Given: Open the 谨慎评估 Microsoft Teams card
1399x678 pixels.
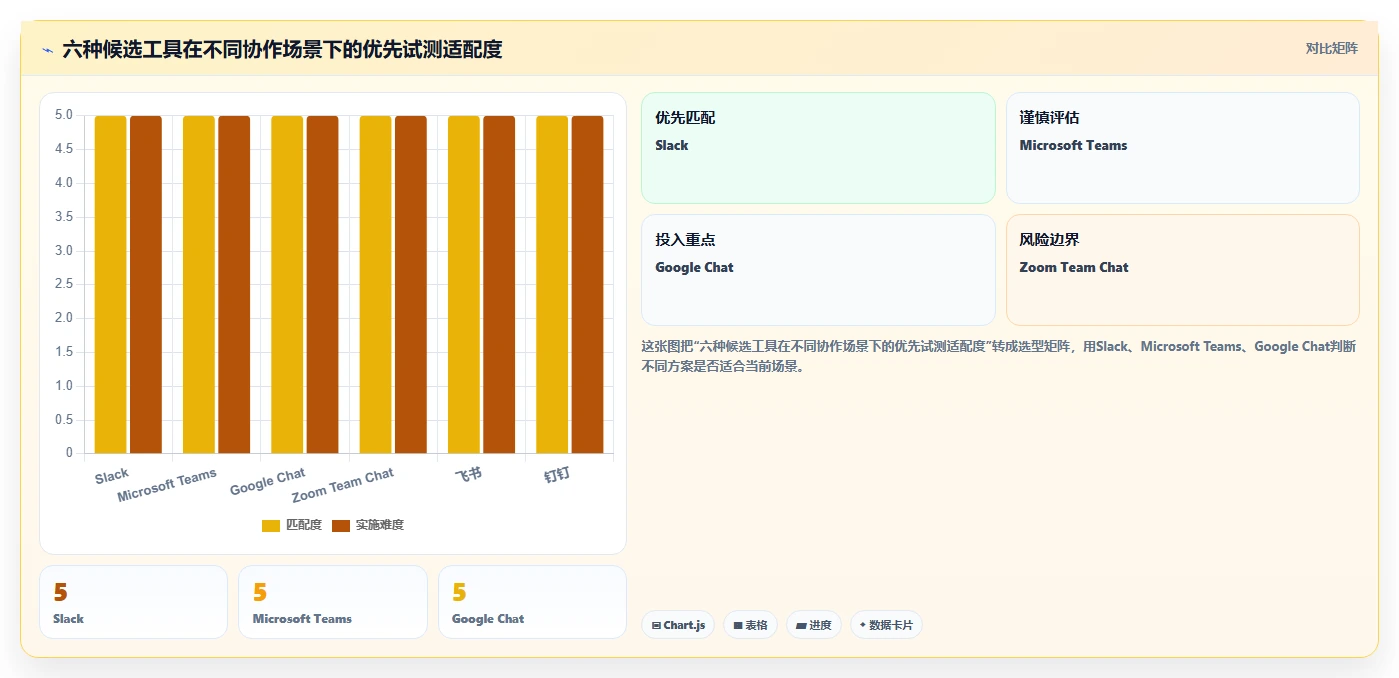Looking at the screenshot, I should click(x=1183, y=148).
